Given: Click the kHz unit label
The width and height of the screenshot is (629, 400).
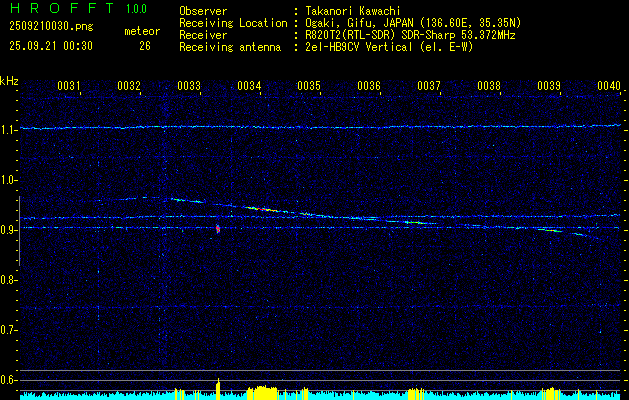Looking at the screenshot, I should (x=9, y=80).
